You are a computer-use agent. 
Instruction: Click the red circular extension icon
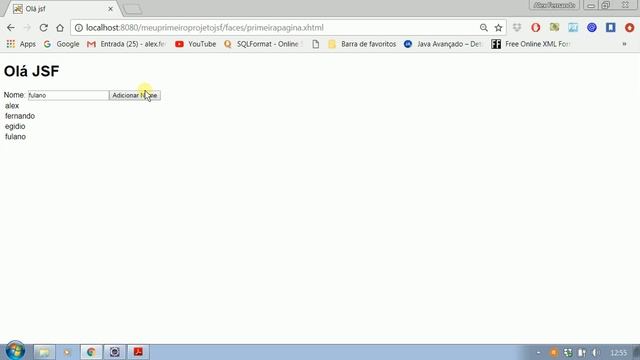coord(629,27)
